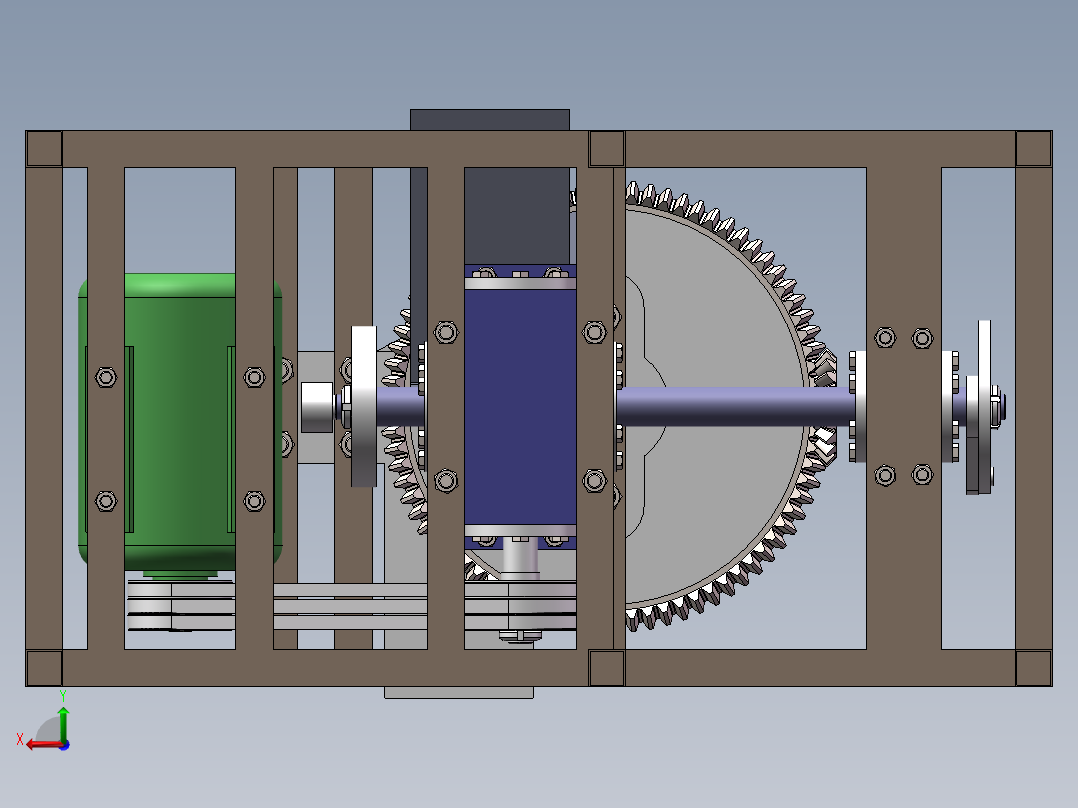Pick the top-center corner block of the frame

click(606, 149)
